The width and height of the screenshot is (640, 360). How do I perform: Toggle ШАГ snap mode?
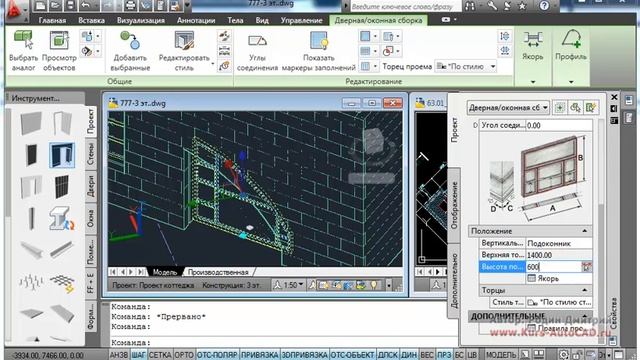click(x=138, y=355)
